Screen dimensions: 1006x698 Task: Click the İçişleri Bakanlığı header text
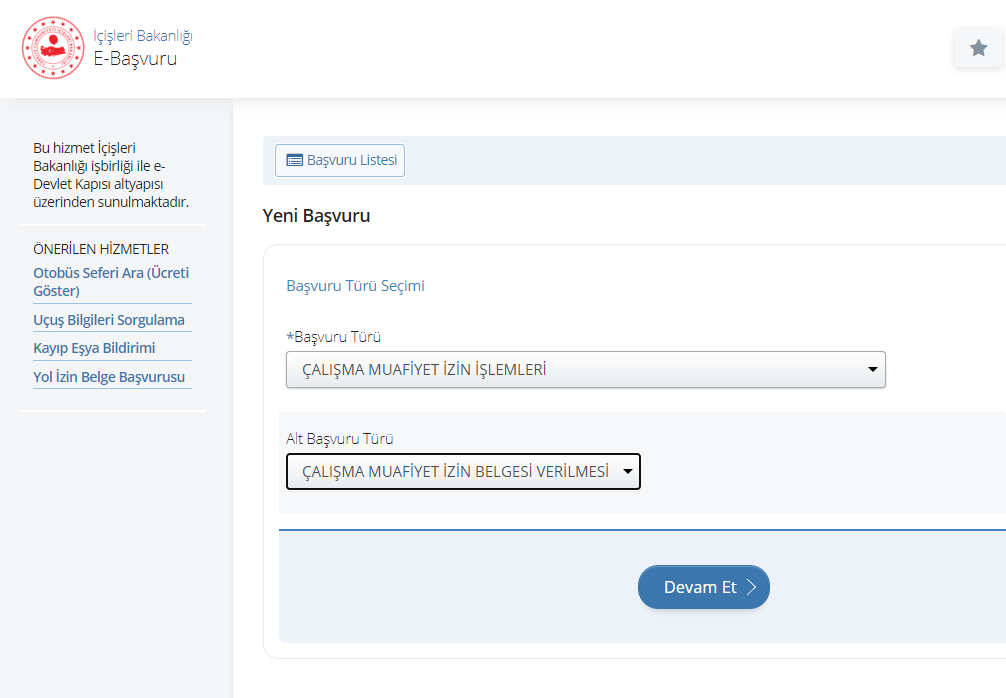pyautogui.click(x=142, y=36)
